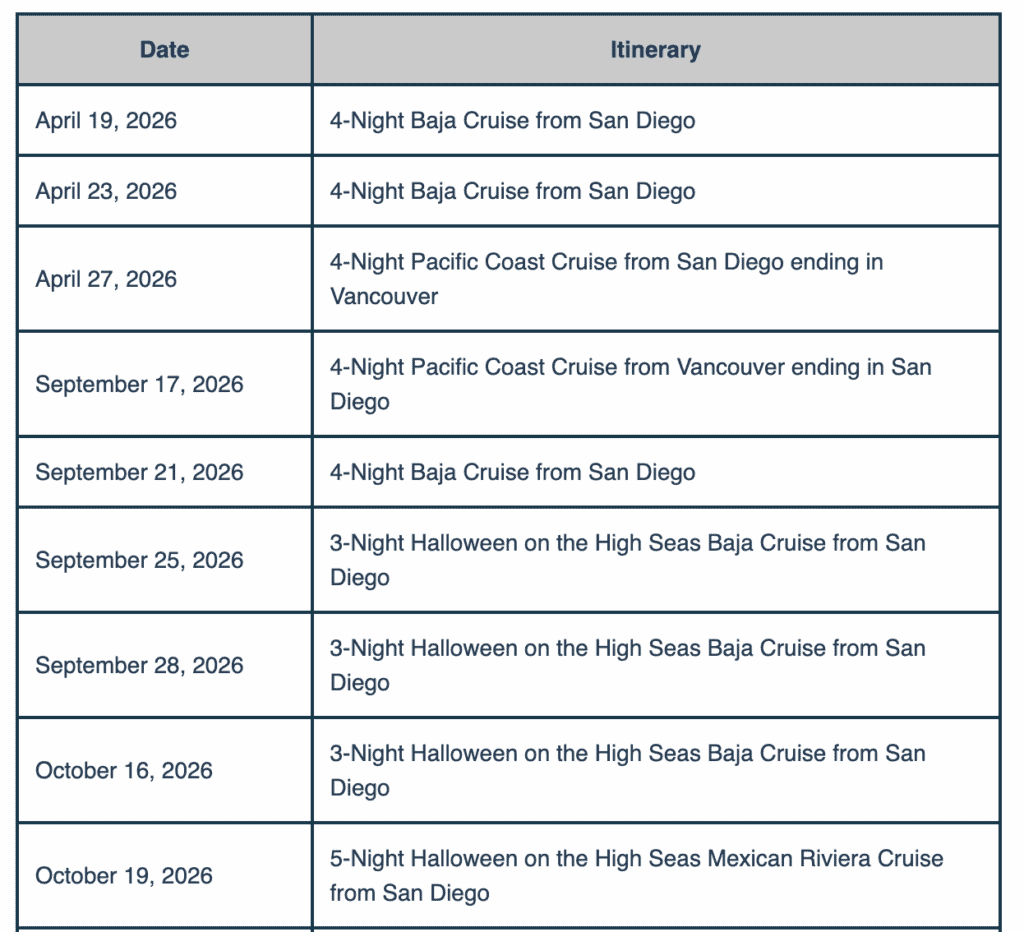Viewport: 1024px width, 932px height.
Task: Click the itinerary text for April 19, 2026
Action: pyautogui.click(x=512, y=121)
